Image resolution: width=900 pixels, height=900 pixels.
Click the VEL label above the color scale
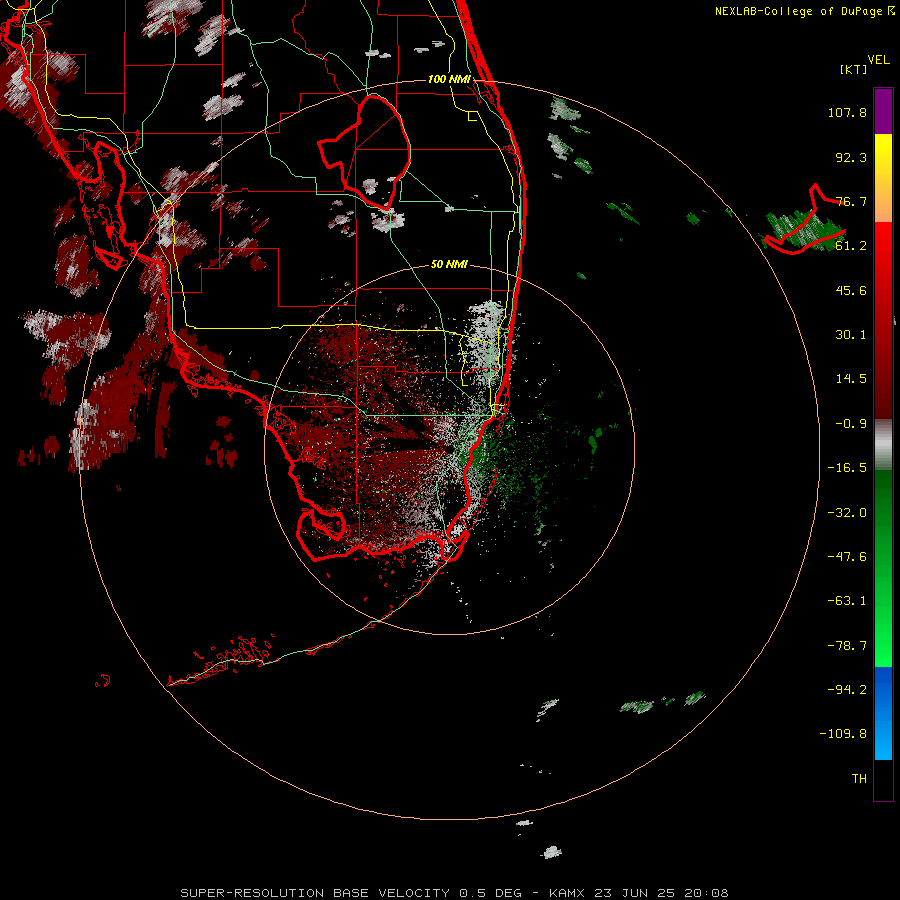(879, 60)
